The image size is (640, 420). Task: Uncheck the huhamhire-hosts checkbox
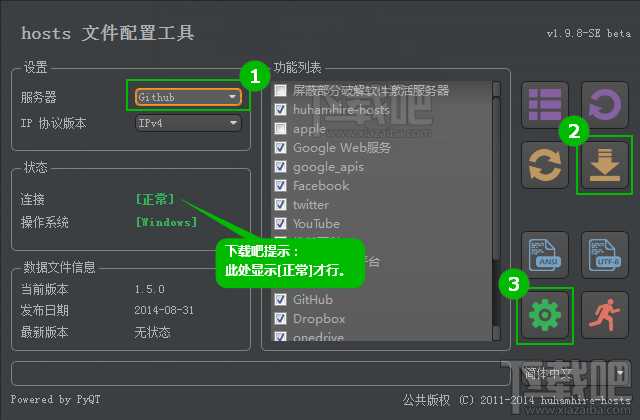281,110
